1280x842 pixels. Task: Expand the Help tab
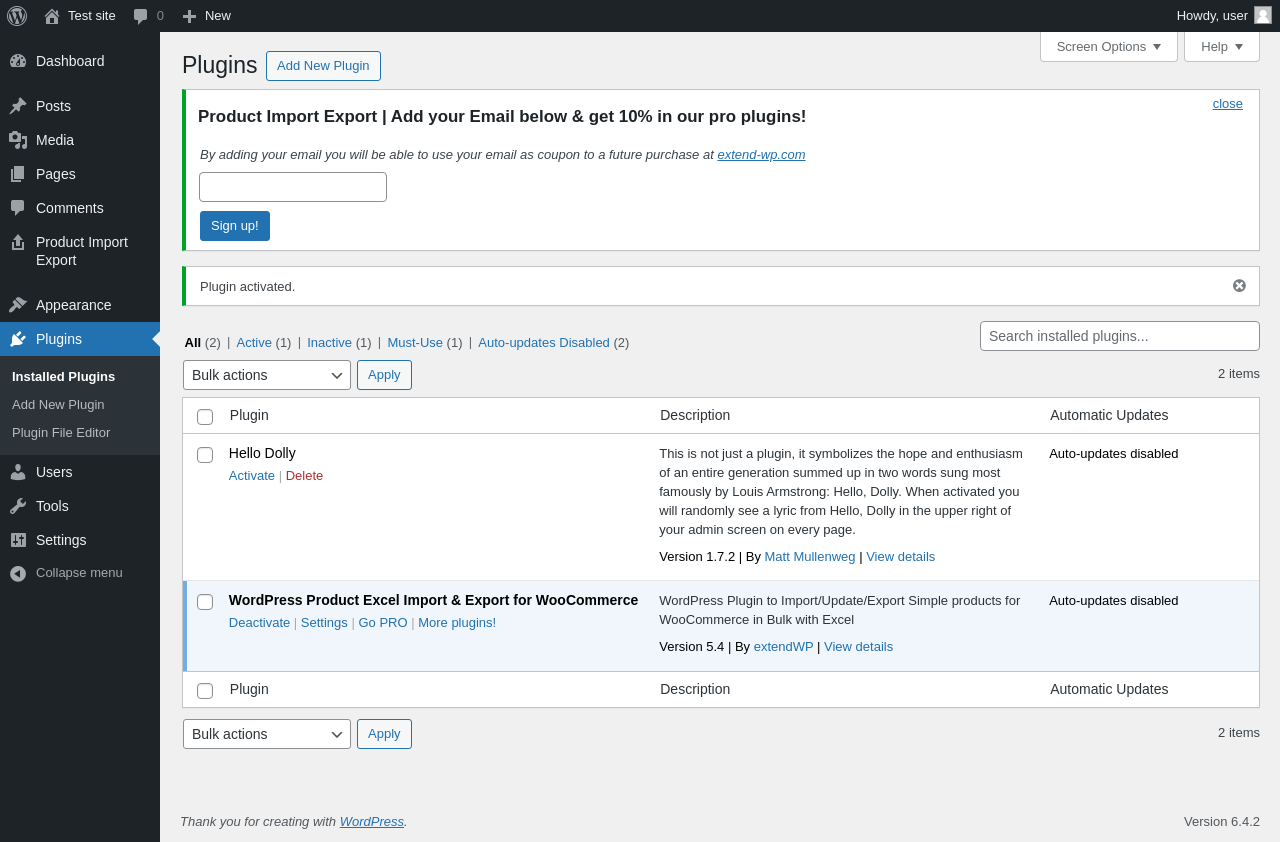(x=1221, y=46)
